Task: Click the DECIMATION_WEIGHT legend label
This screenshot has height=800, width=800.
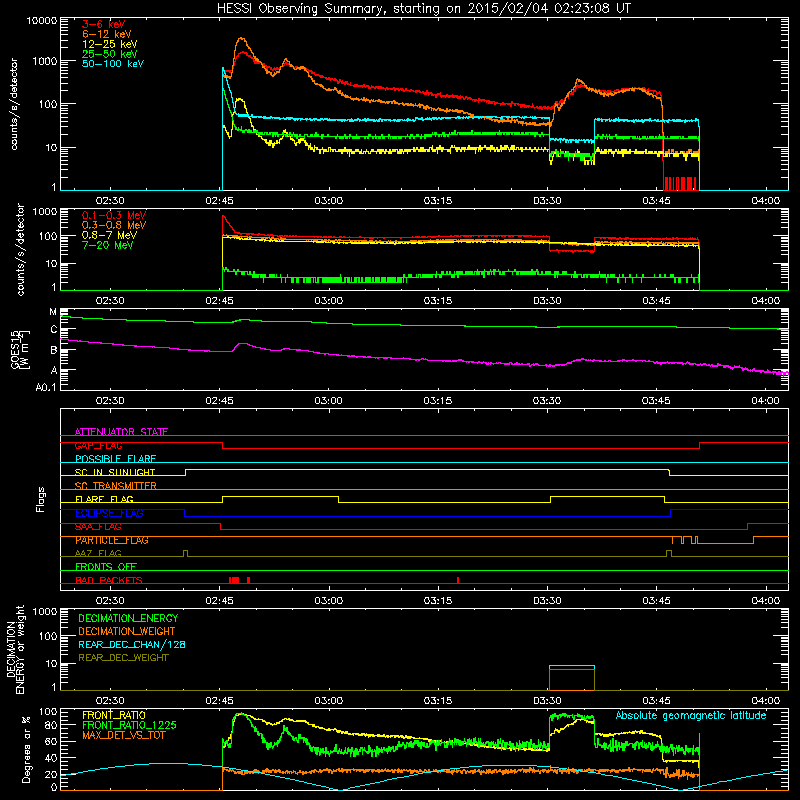Action: pos(127,631)
